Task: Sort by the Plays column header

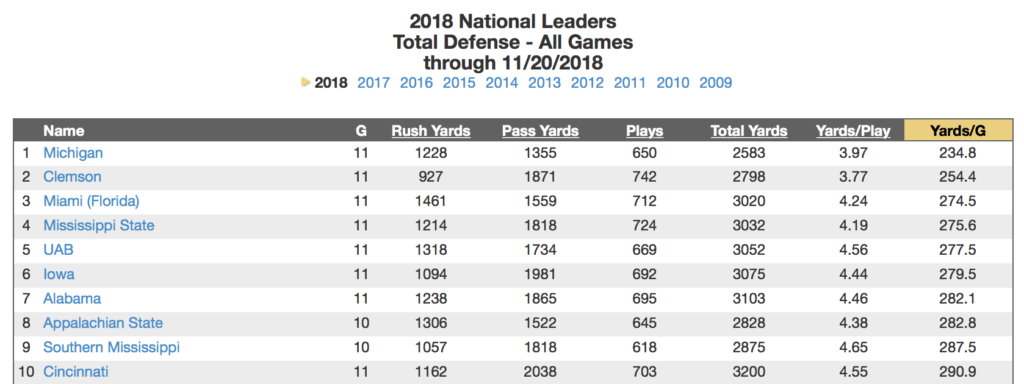Action: pos(645,131)
